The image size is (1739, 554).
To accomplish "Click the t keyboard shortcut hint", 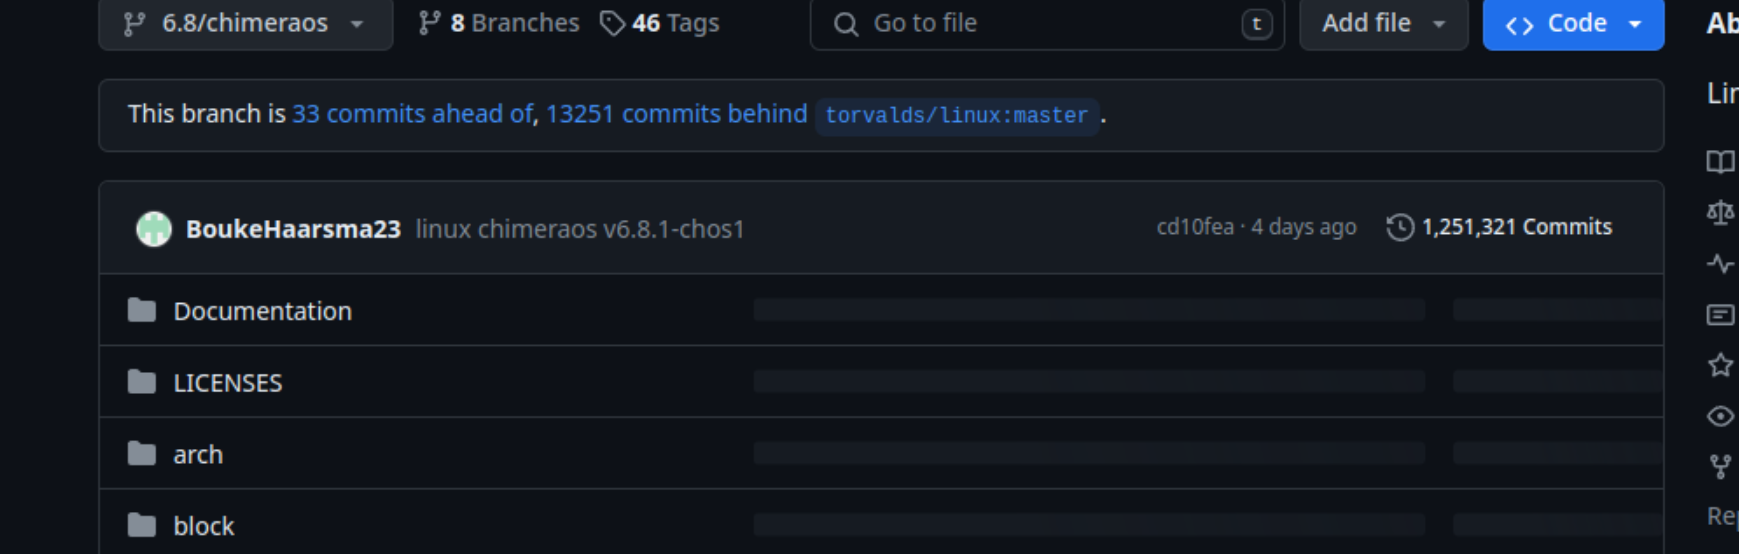I will tap(1257, 24).
